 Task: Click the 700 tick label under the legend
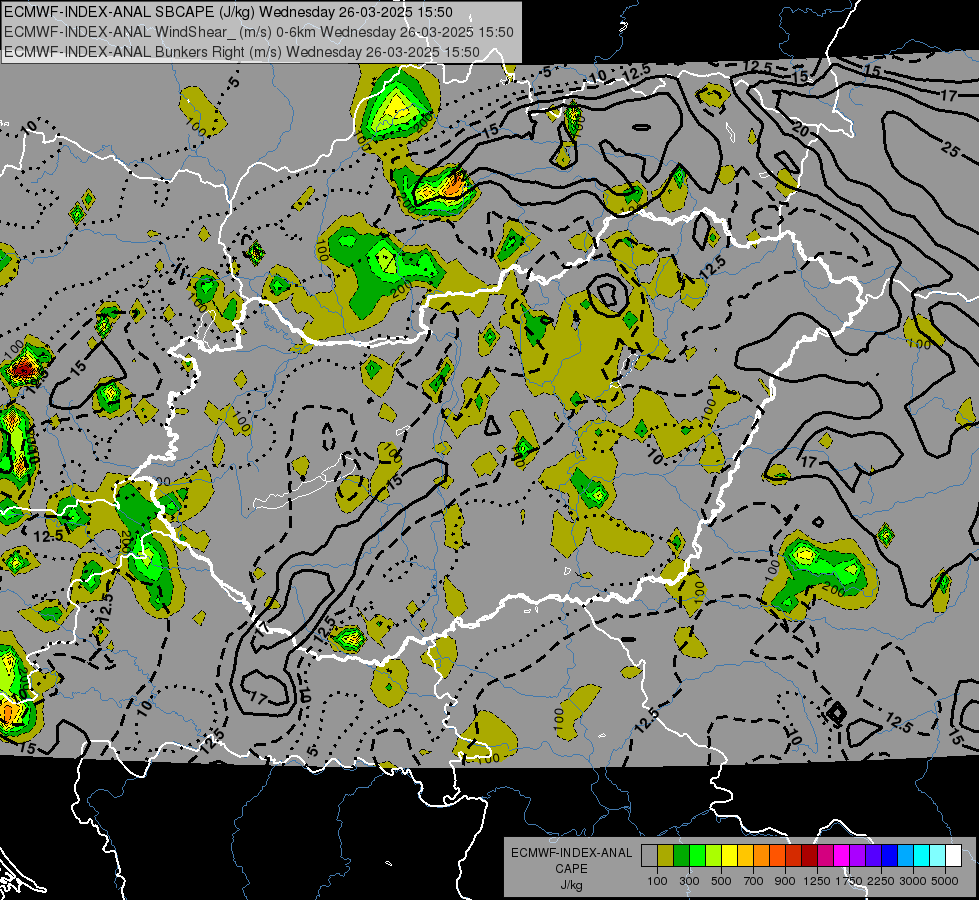click(754, 881)
